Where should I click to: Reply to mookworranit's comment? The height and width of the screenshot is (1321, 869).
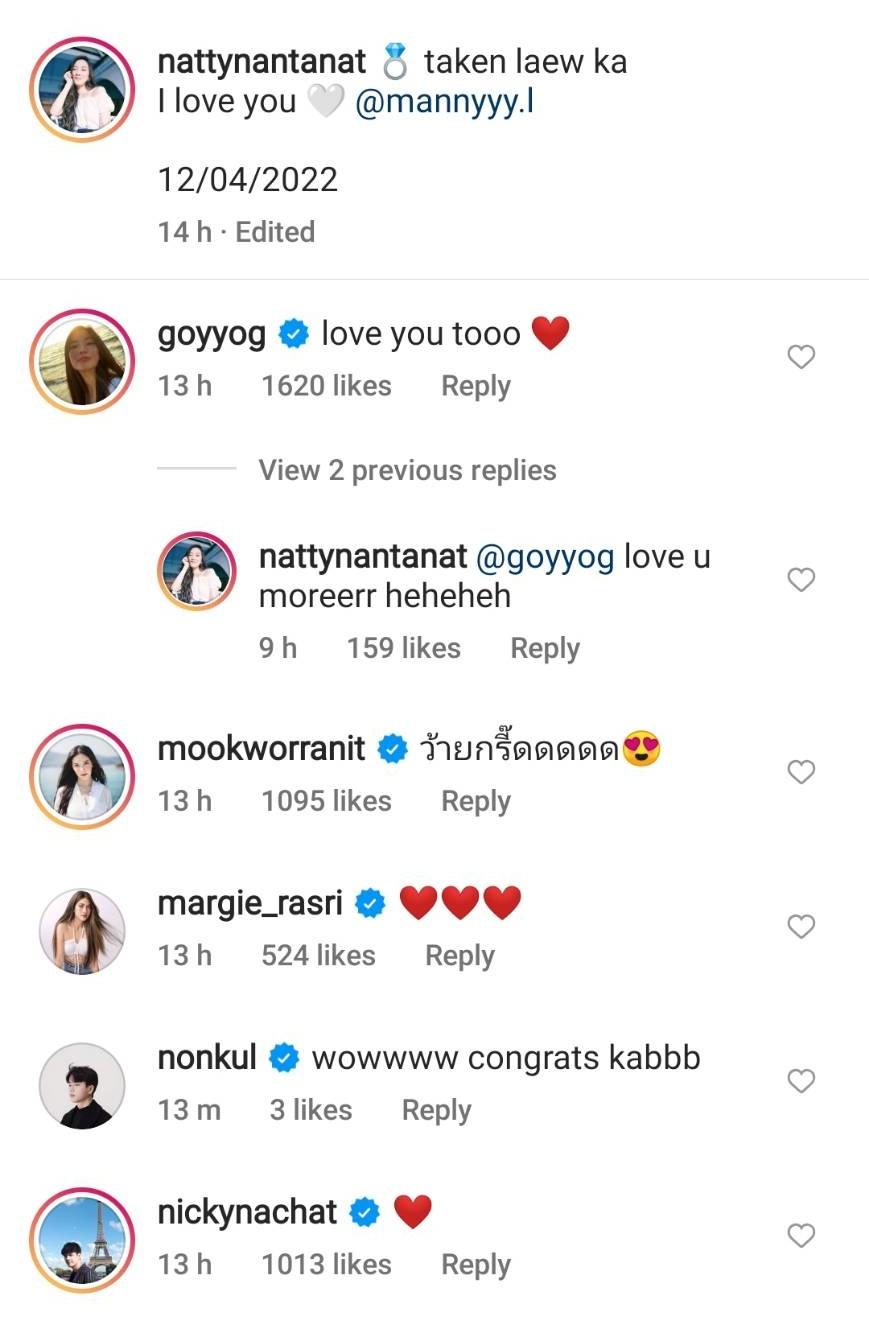[476, 801]
